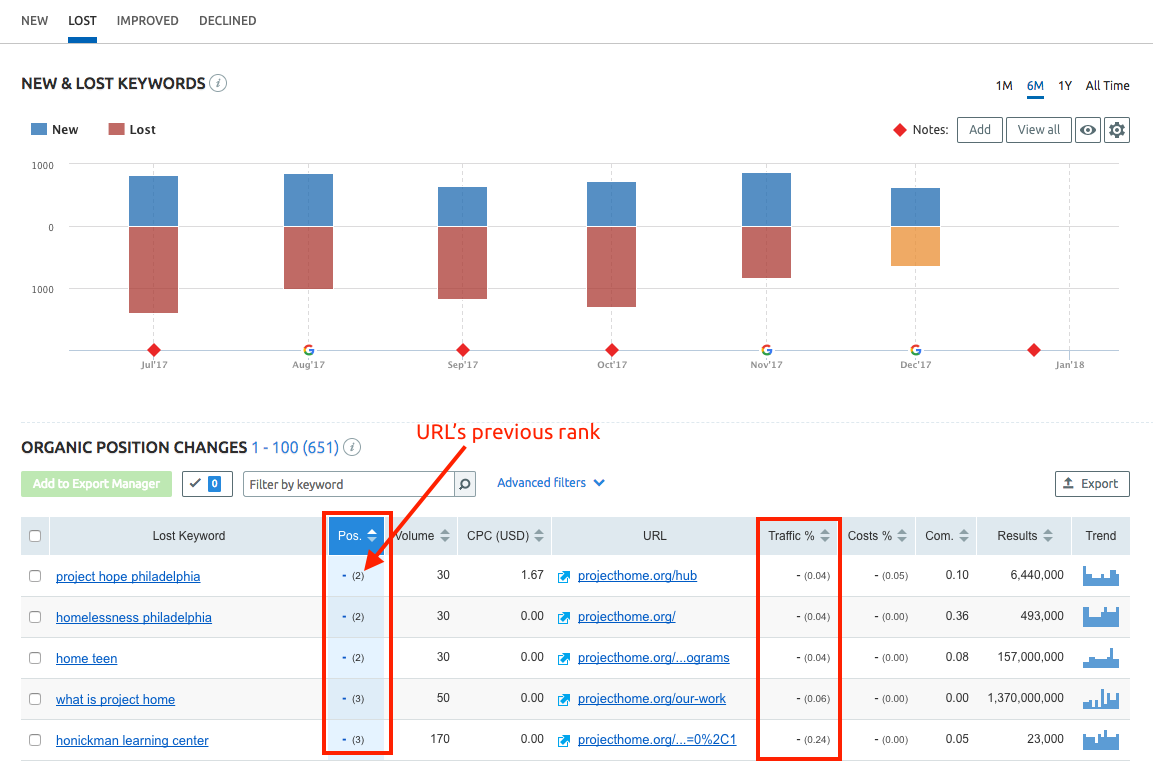Check the honickman learning center row
Viewport: 1153px width, 761px height.
pos(34,739)
